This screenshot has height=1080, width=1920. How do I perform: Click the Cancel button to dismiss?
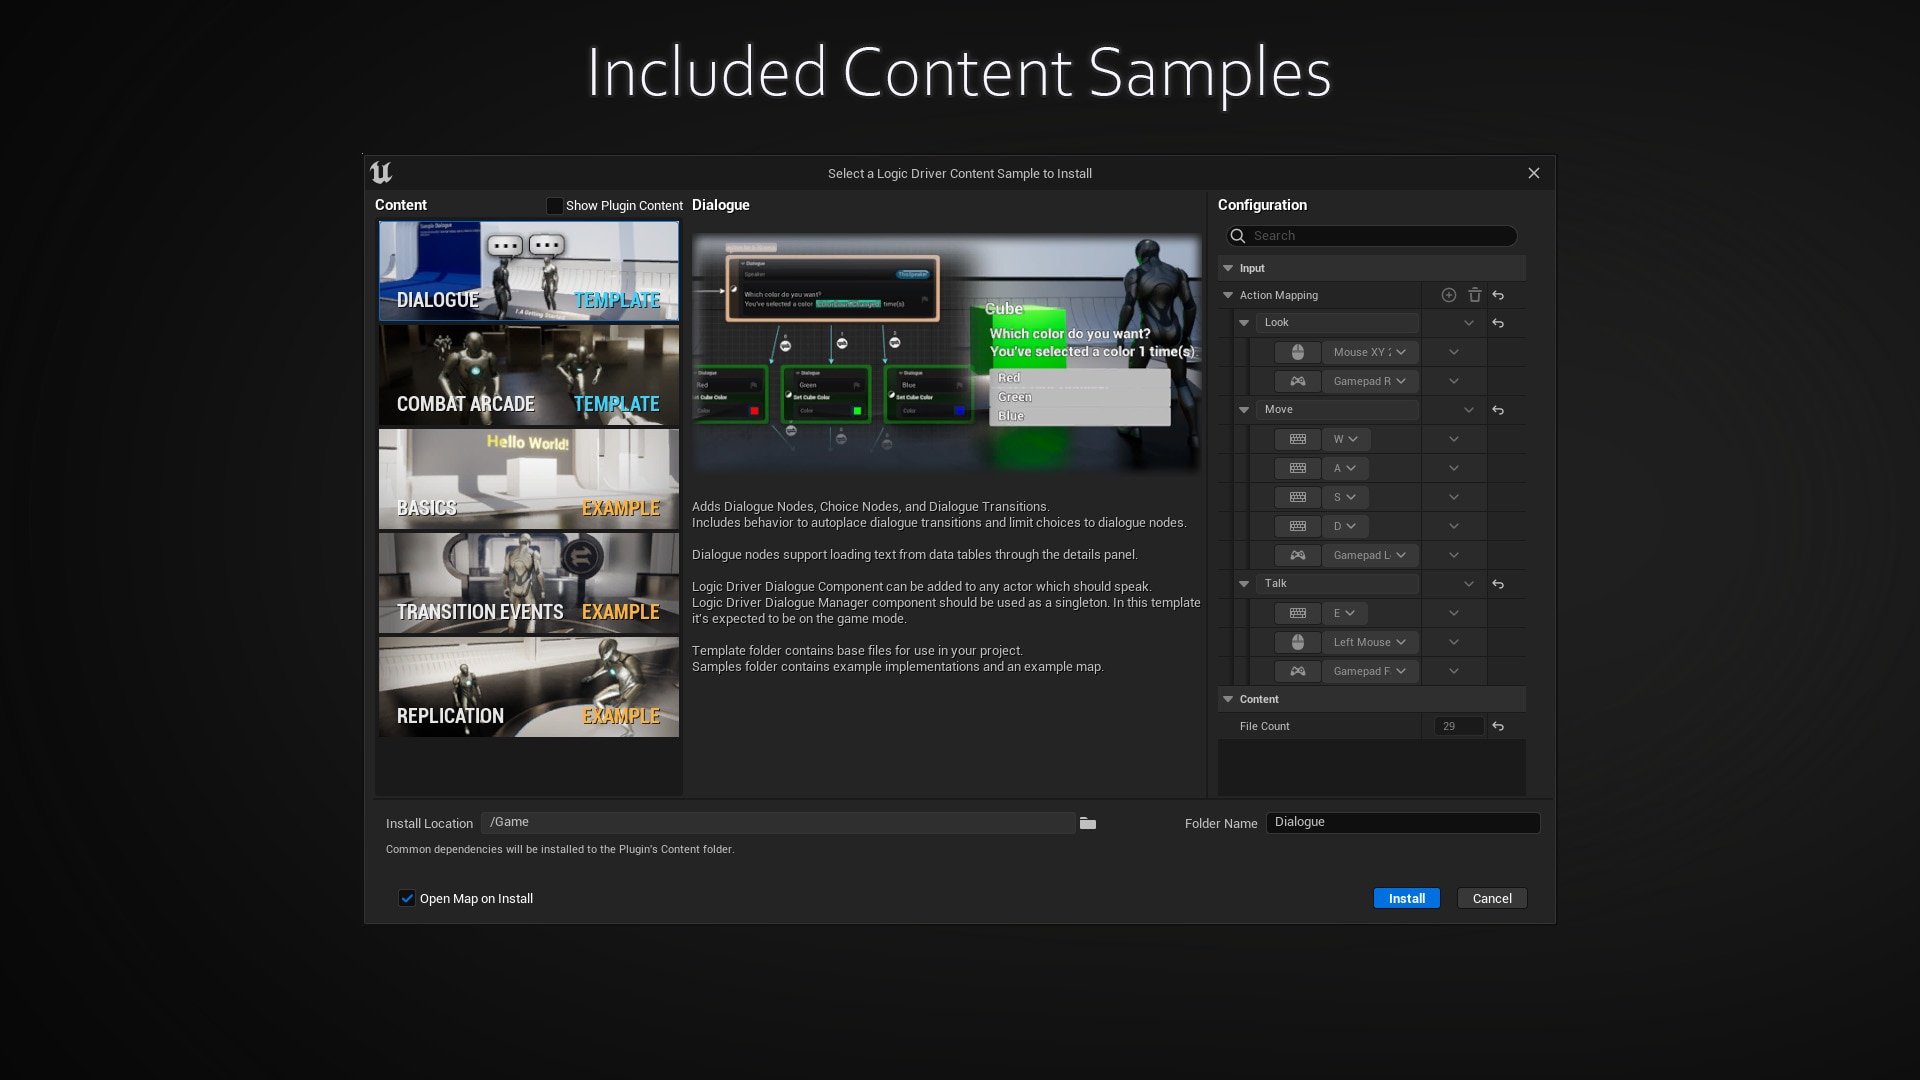tap(1491, 898)
